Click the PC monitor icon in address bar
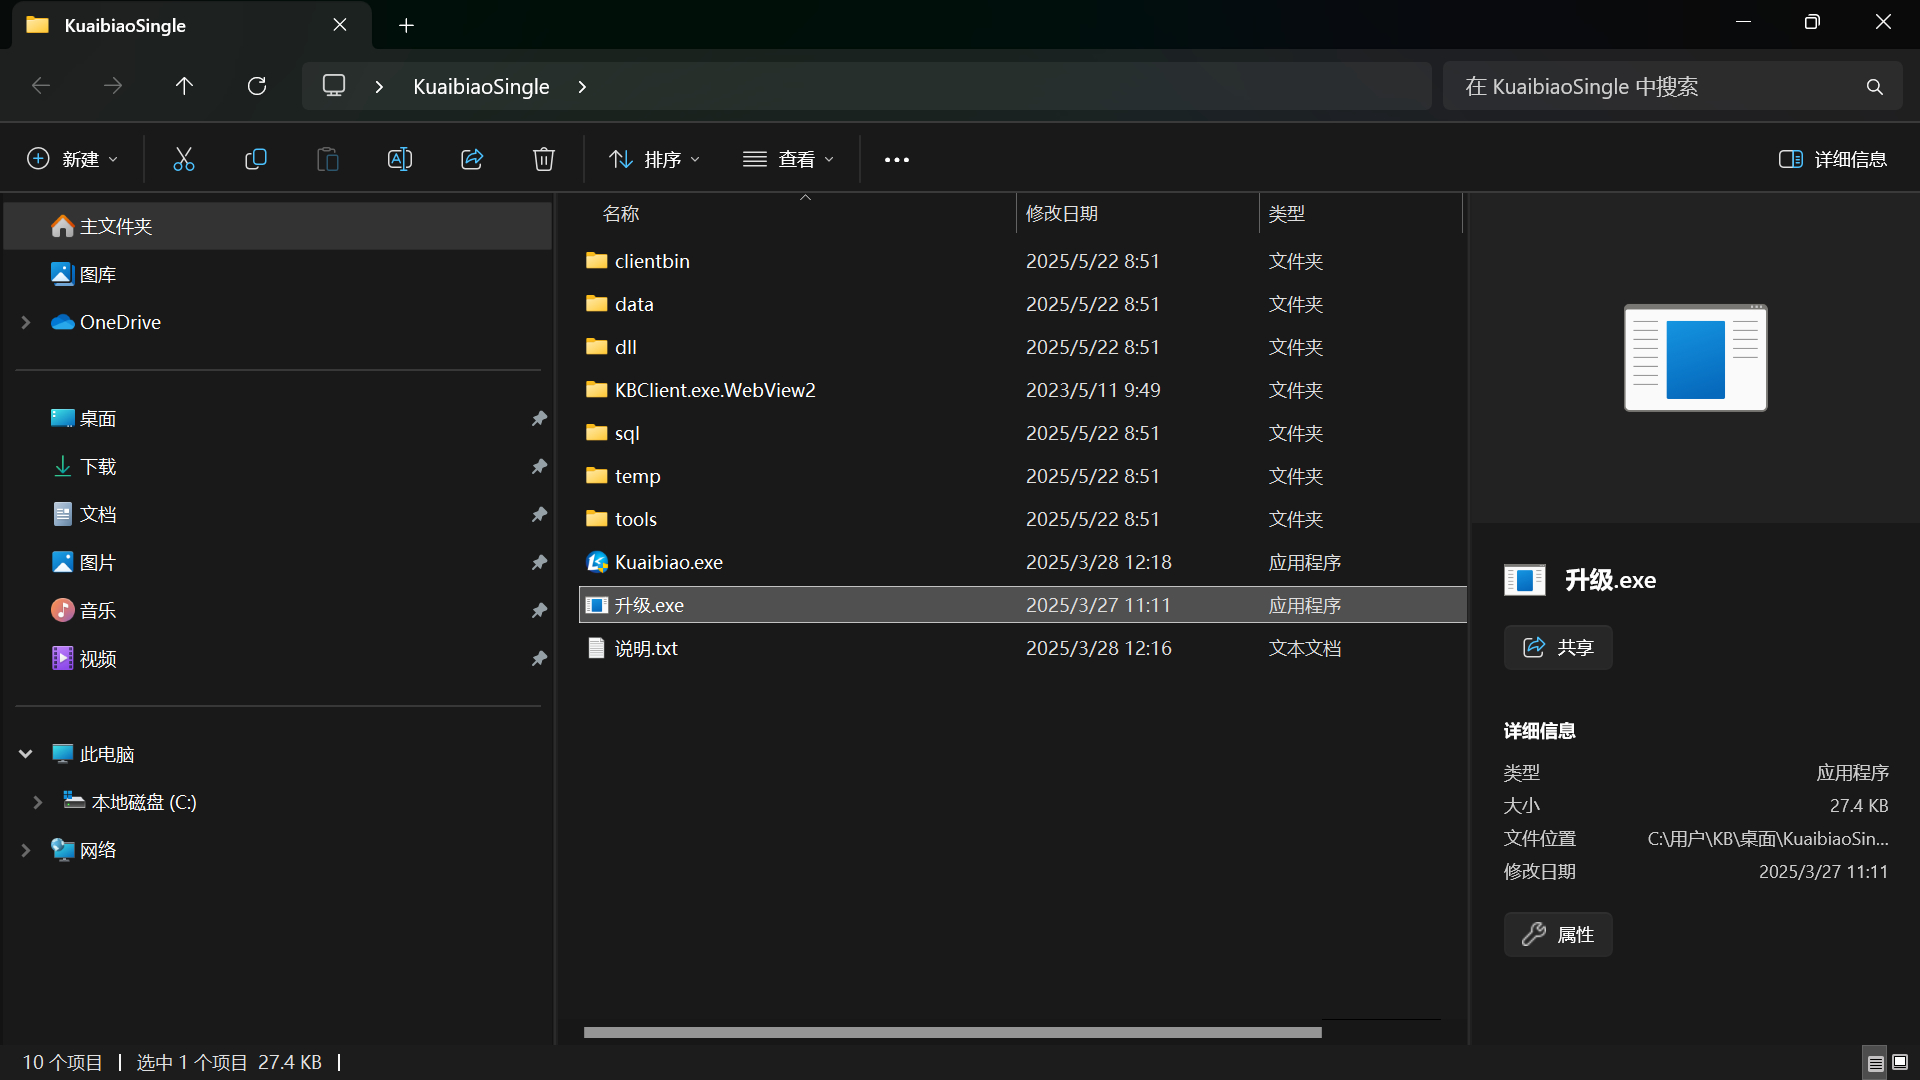 pyautogui.click(x=334, y=86)
